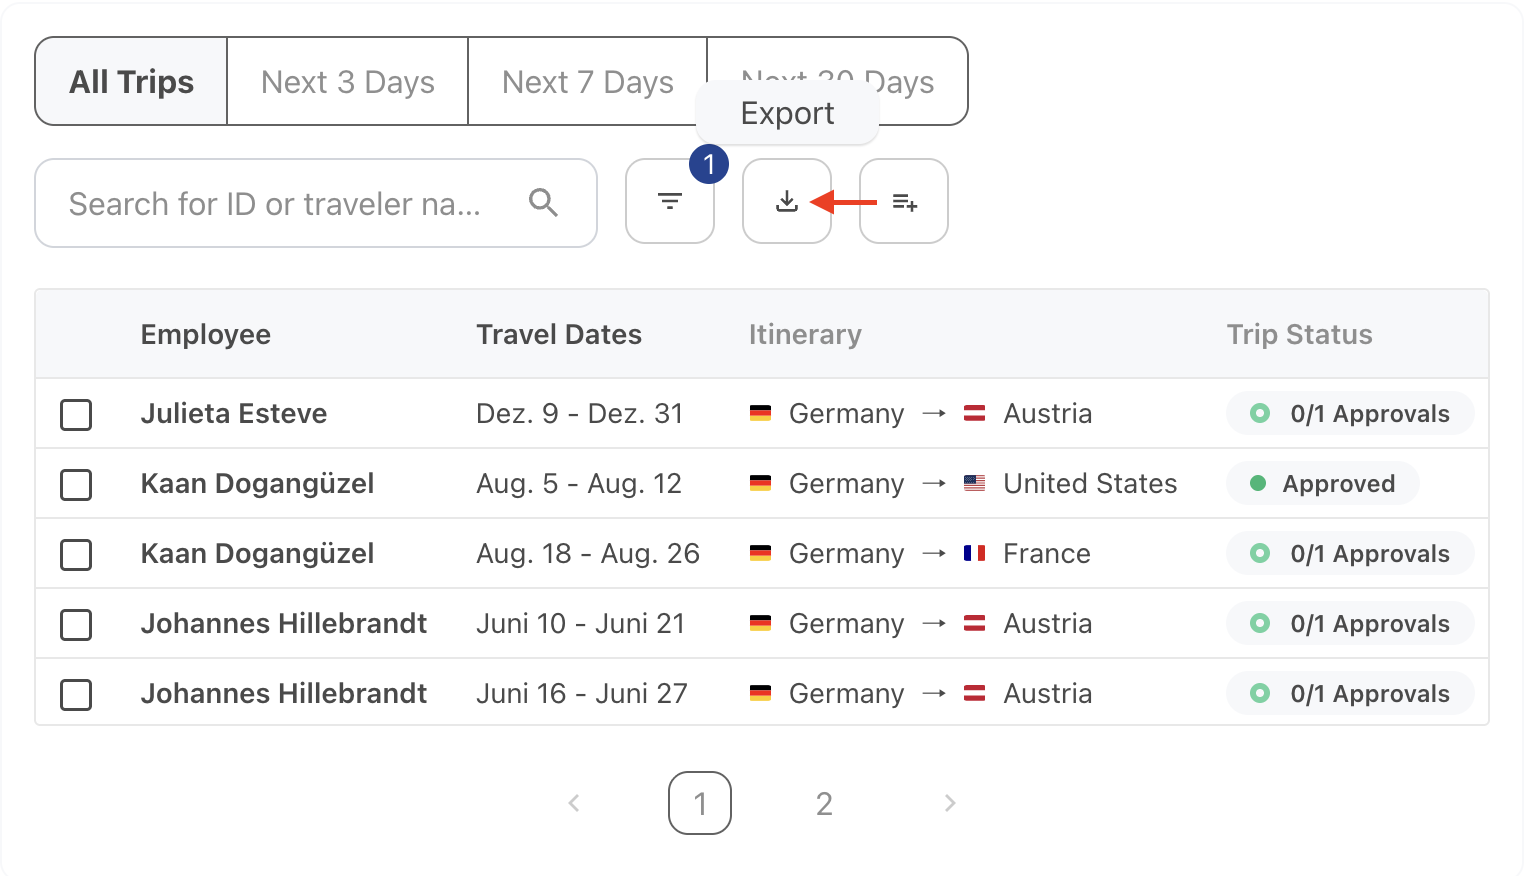Switch to the All Trips tab
This screenshot has height=876, width=1534.
pos(131,82)
